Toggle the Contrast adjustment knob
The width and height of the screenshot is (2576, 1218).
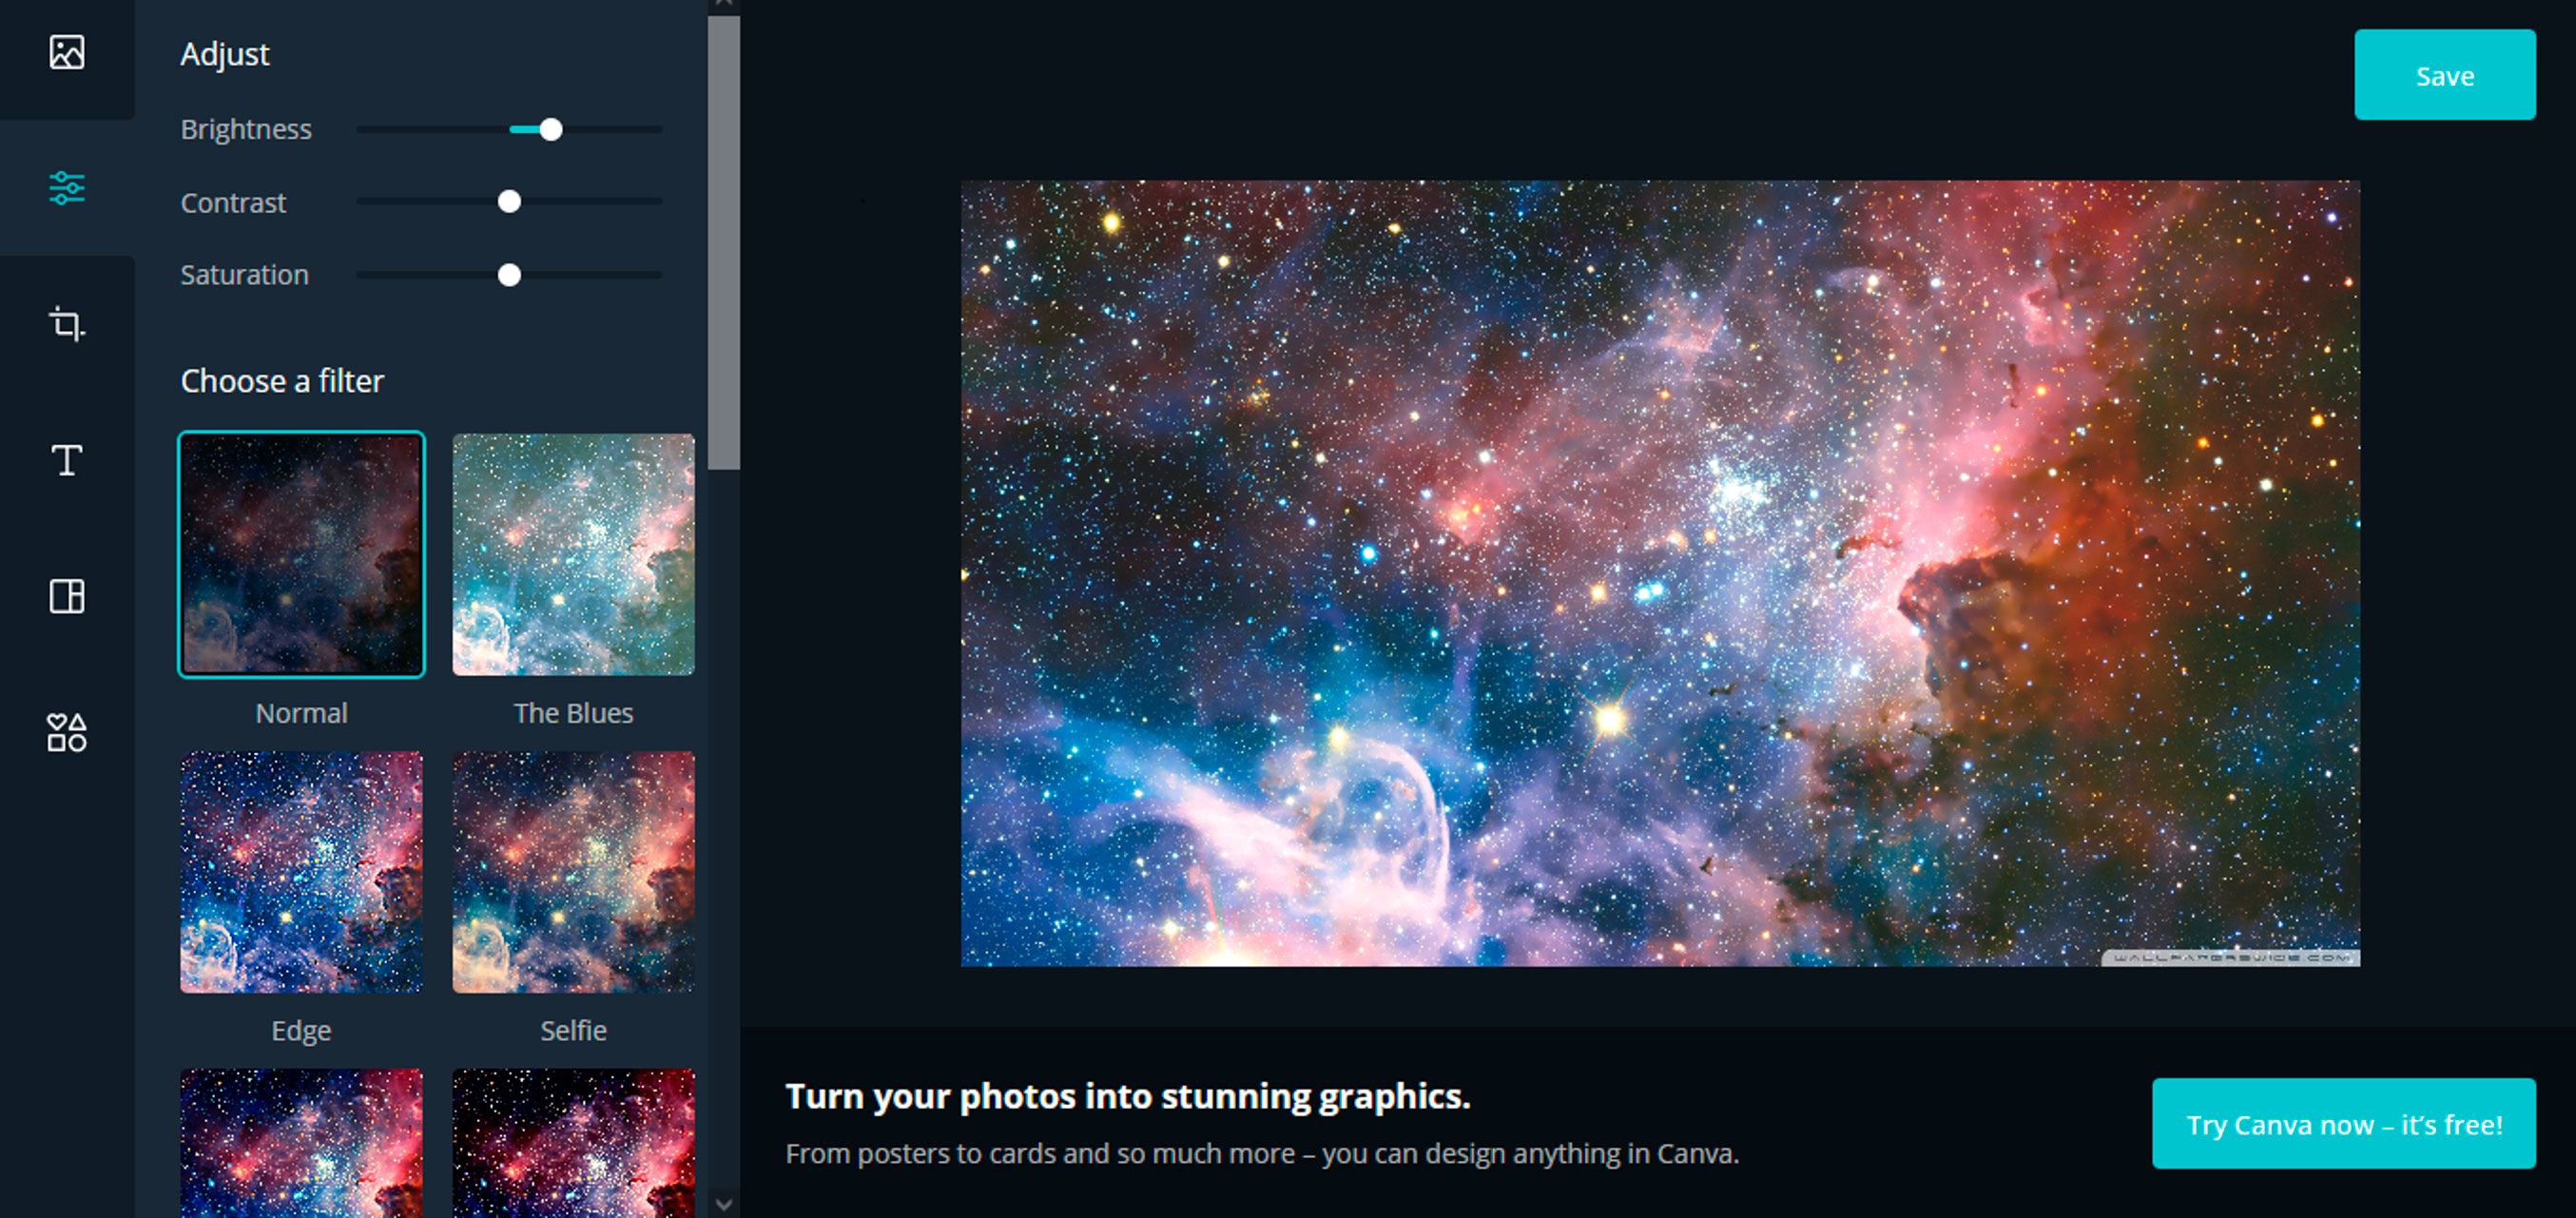click(511, 201)
